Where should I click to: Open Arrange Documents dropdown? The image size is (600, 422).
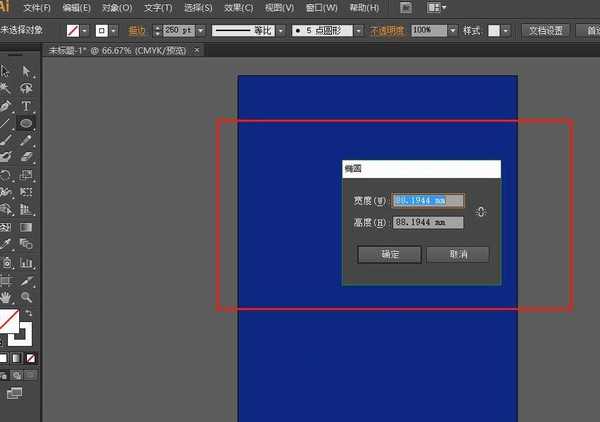437,8
